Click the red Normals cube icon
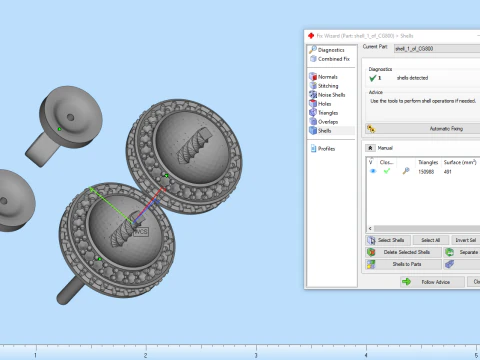 coord(313,77)
